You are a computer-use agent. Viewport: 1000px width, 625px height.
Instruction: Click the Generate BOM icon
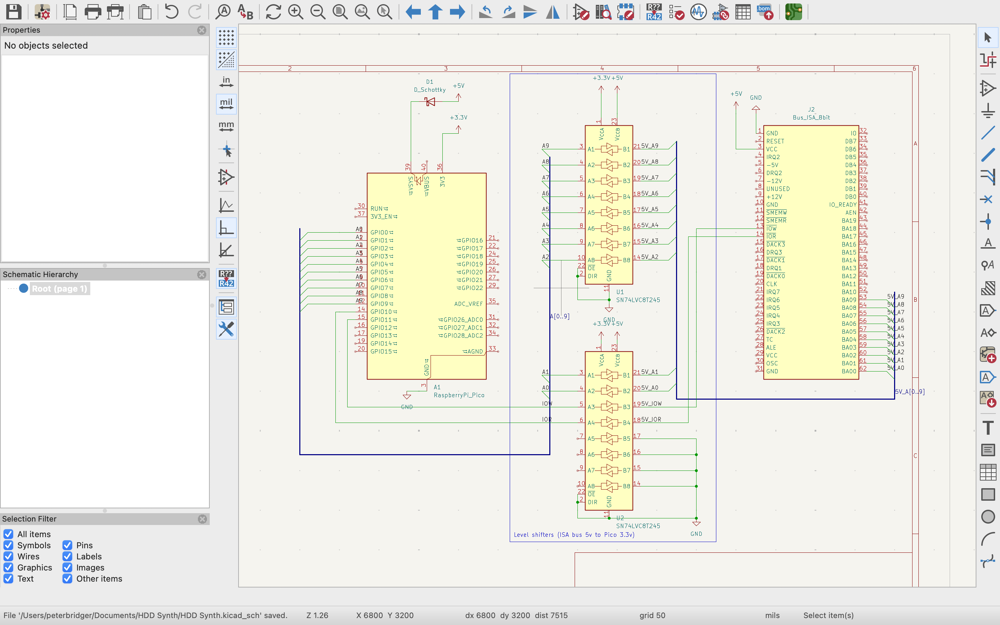(765, 12)
